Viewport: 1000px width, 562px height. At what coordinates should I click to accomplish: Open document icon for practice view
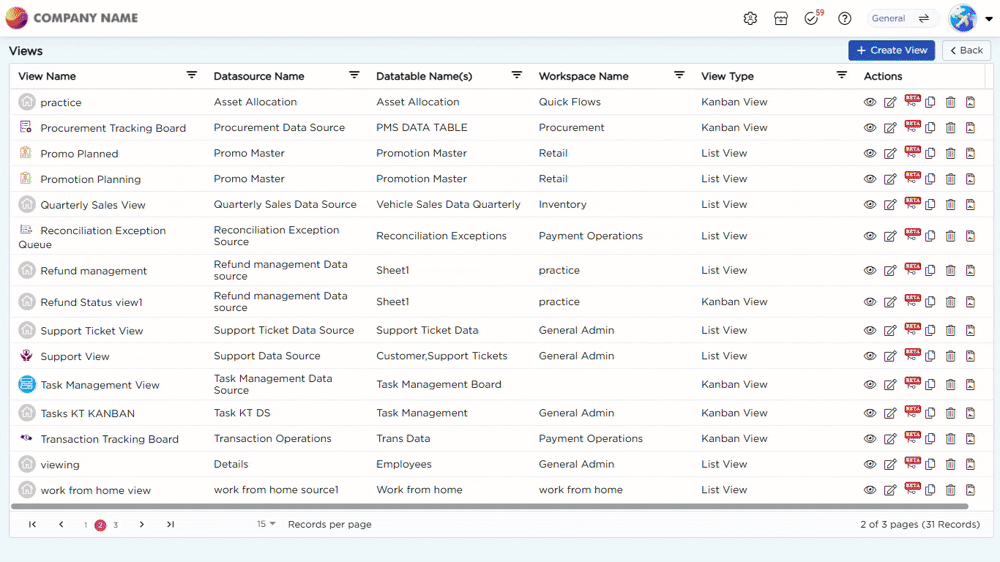coord(971,102)
